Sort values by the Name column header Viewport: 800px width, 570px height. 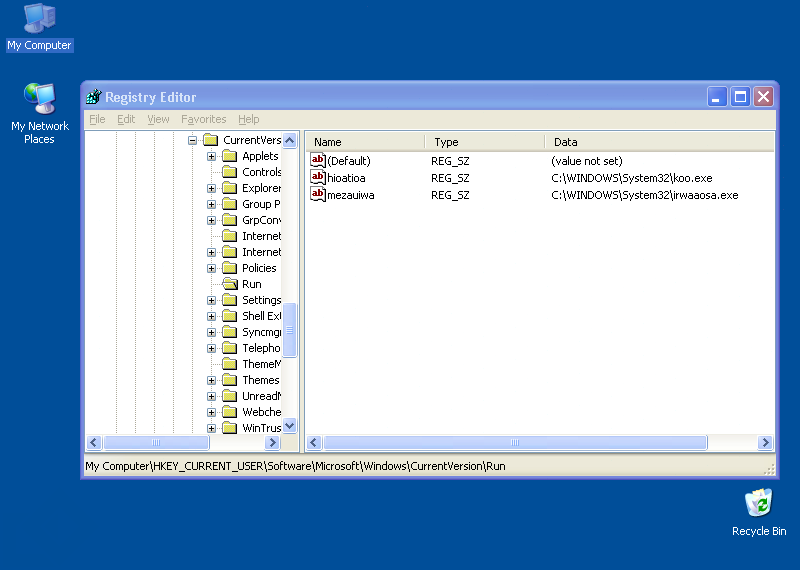coord(365,142)
